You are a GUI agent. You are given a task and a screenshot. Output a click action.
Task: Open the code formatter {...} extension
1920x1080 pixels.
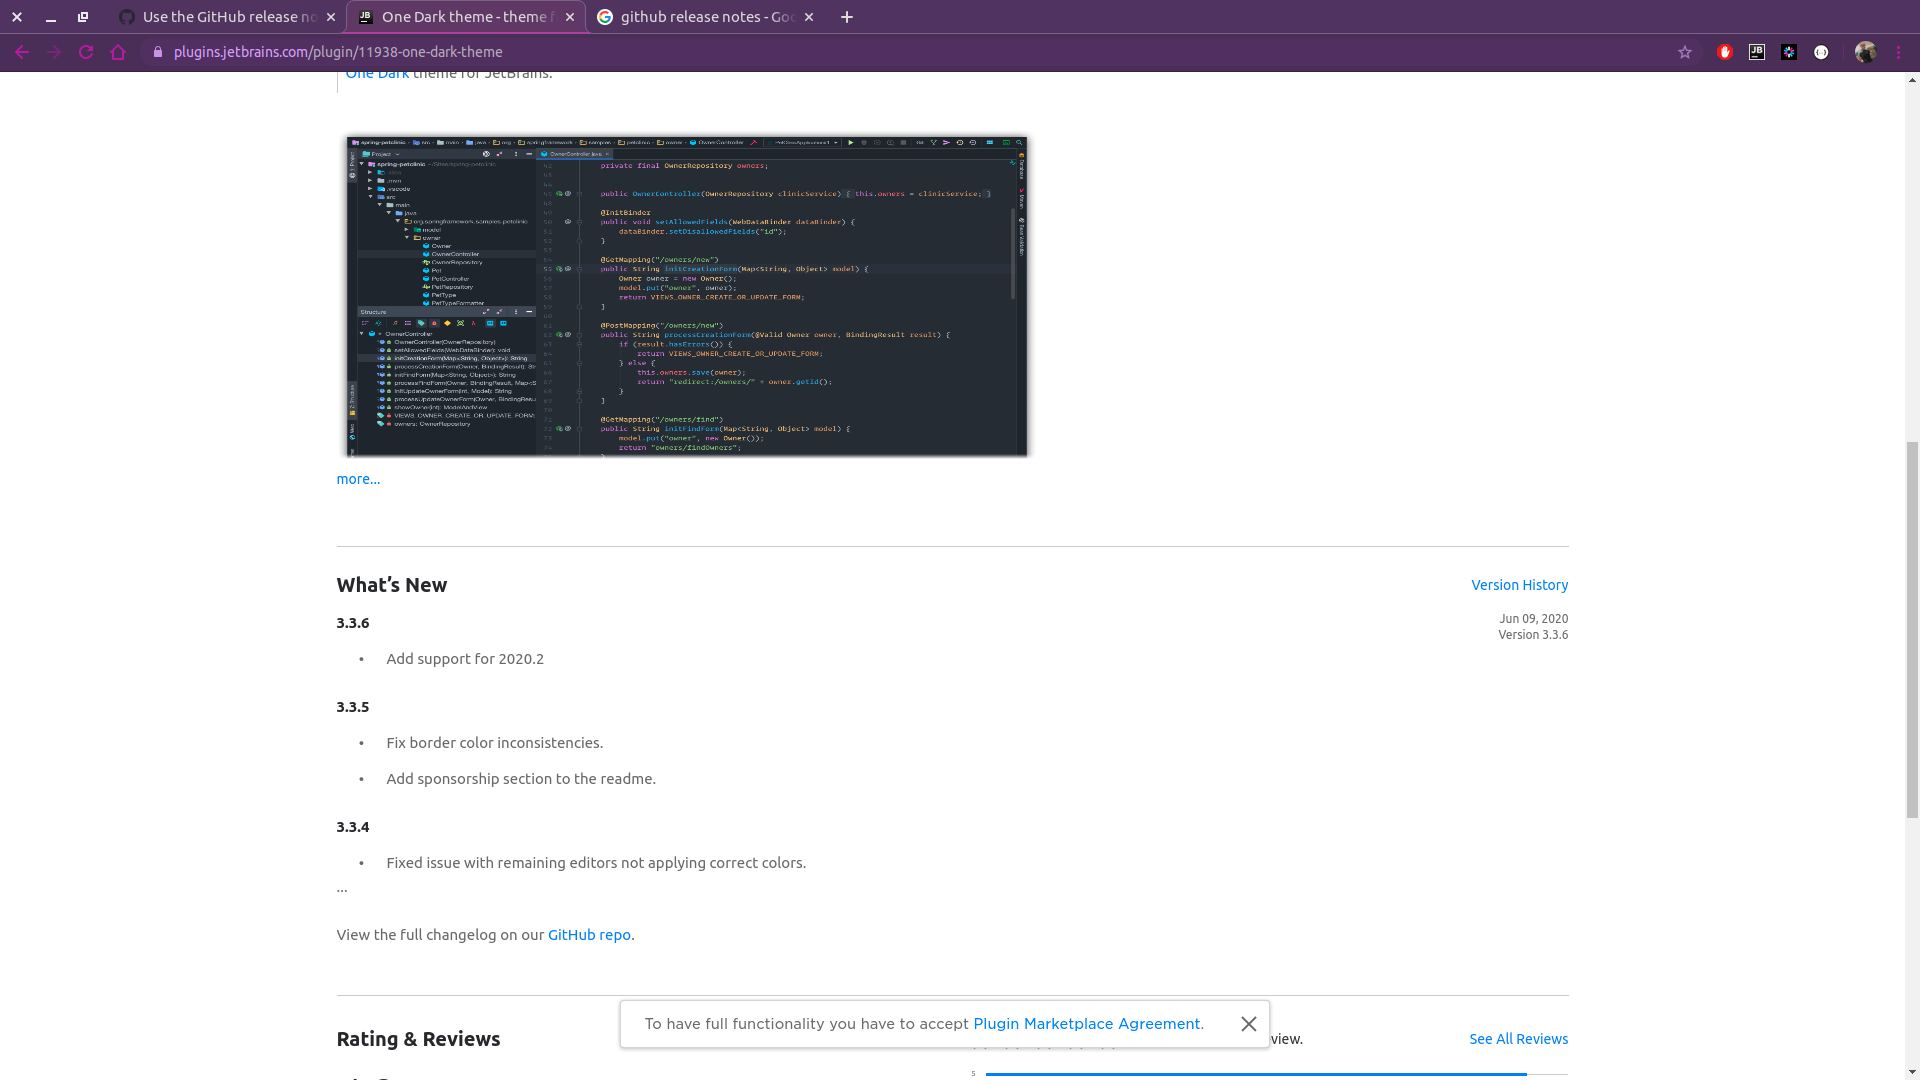(x=1821, y=52)
